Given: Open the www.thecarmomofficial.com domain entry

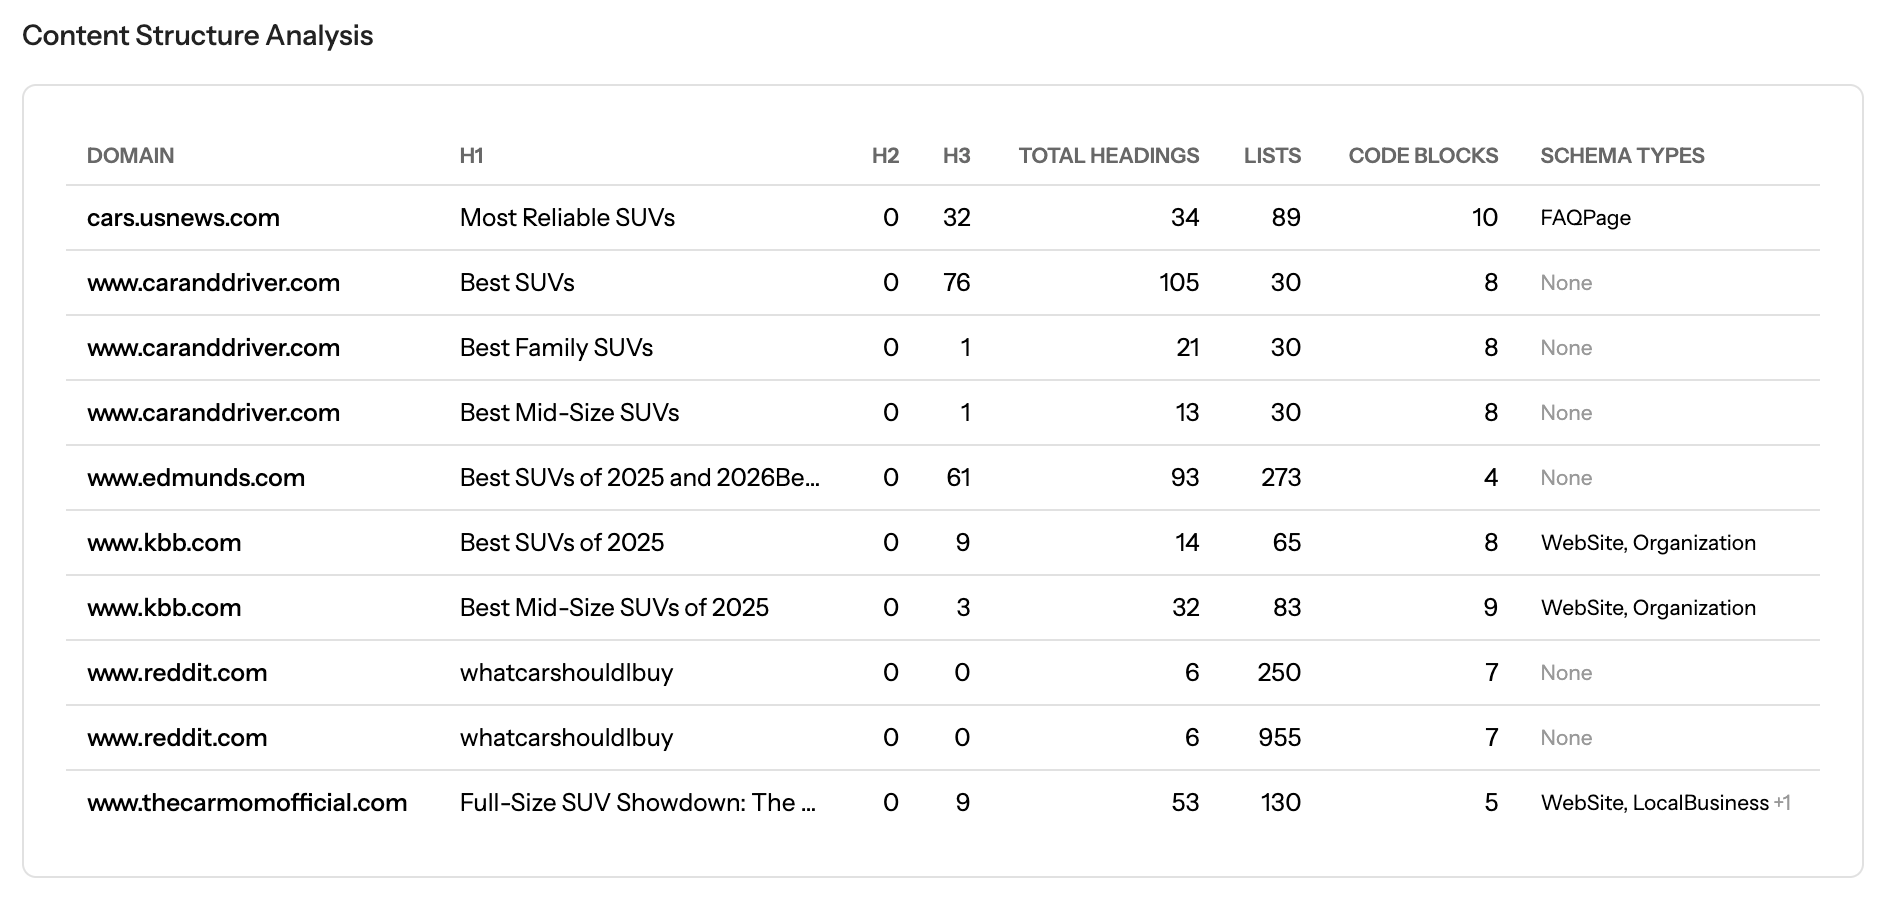Looking at the screenshot, I should click(x=247, y=803).
